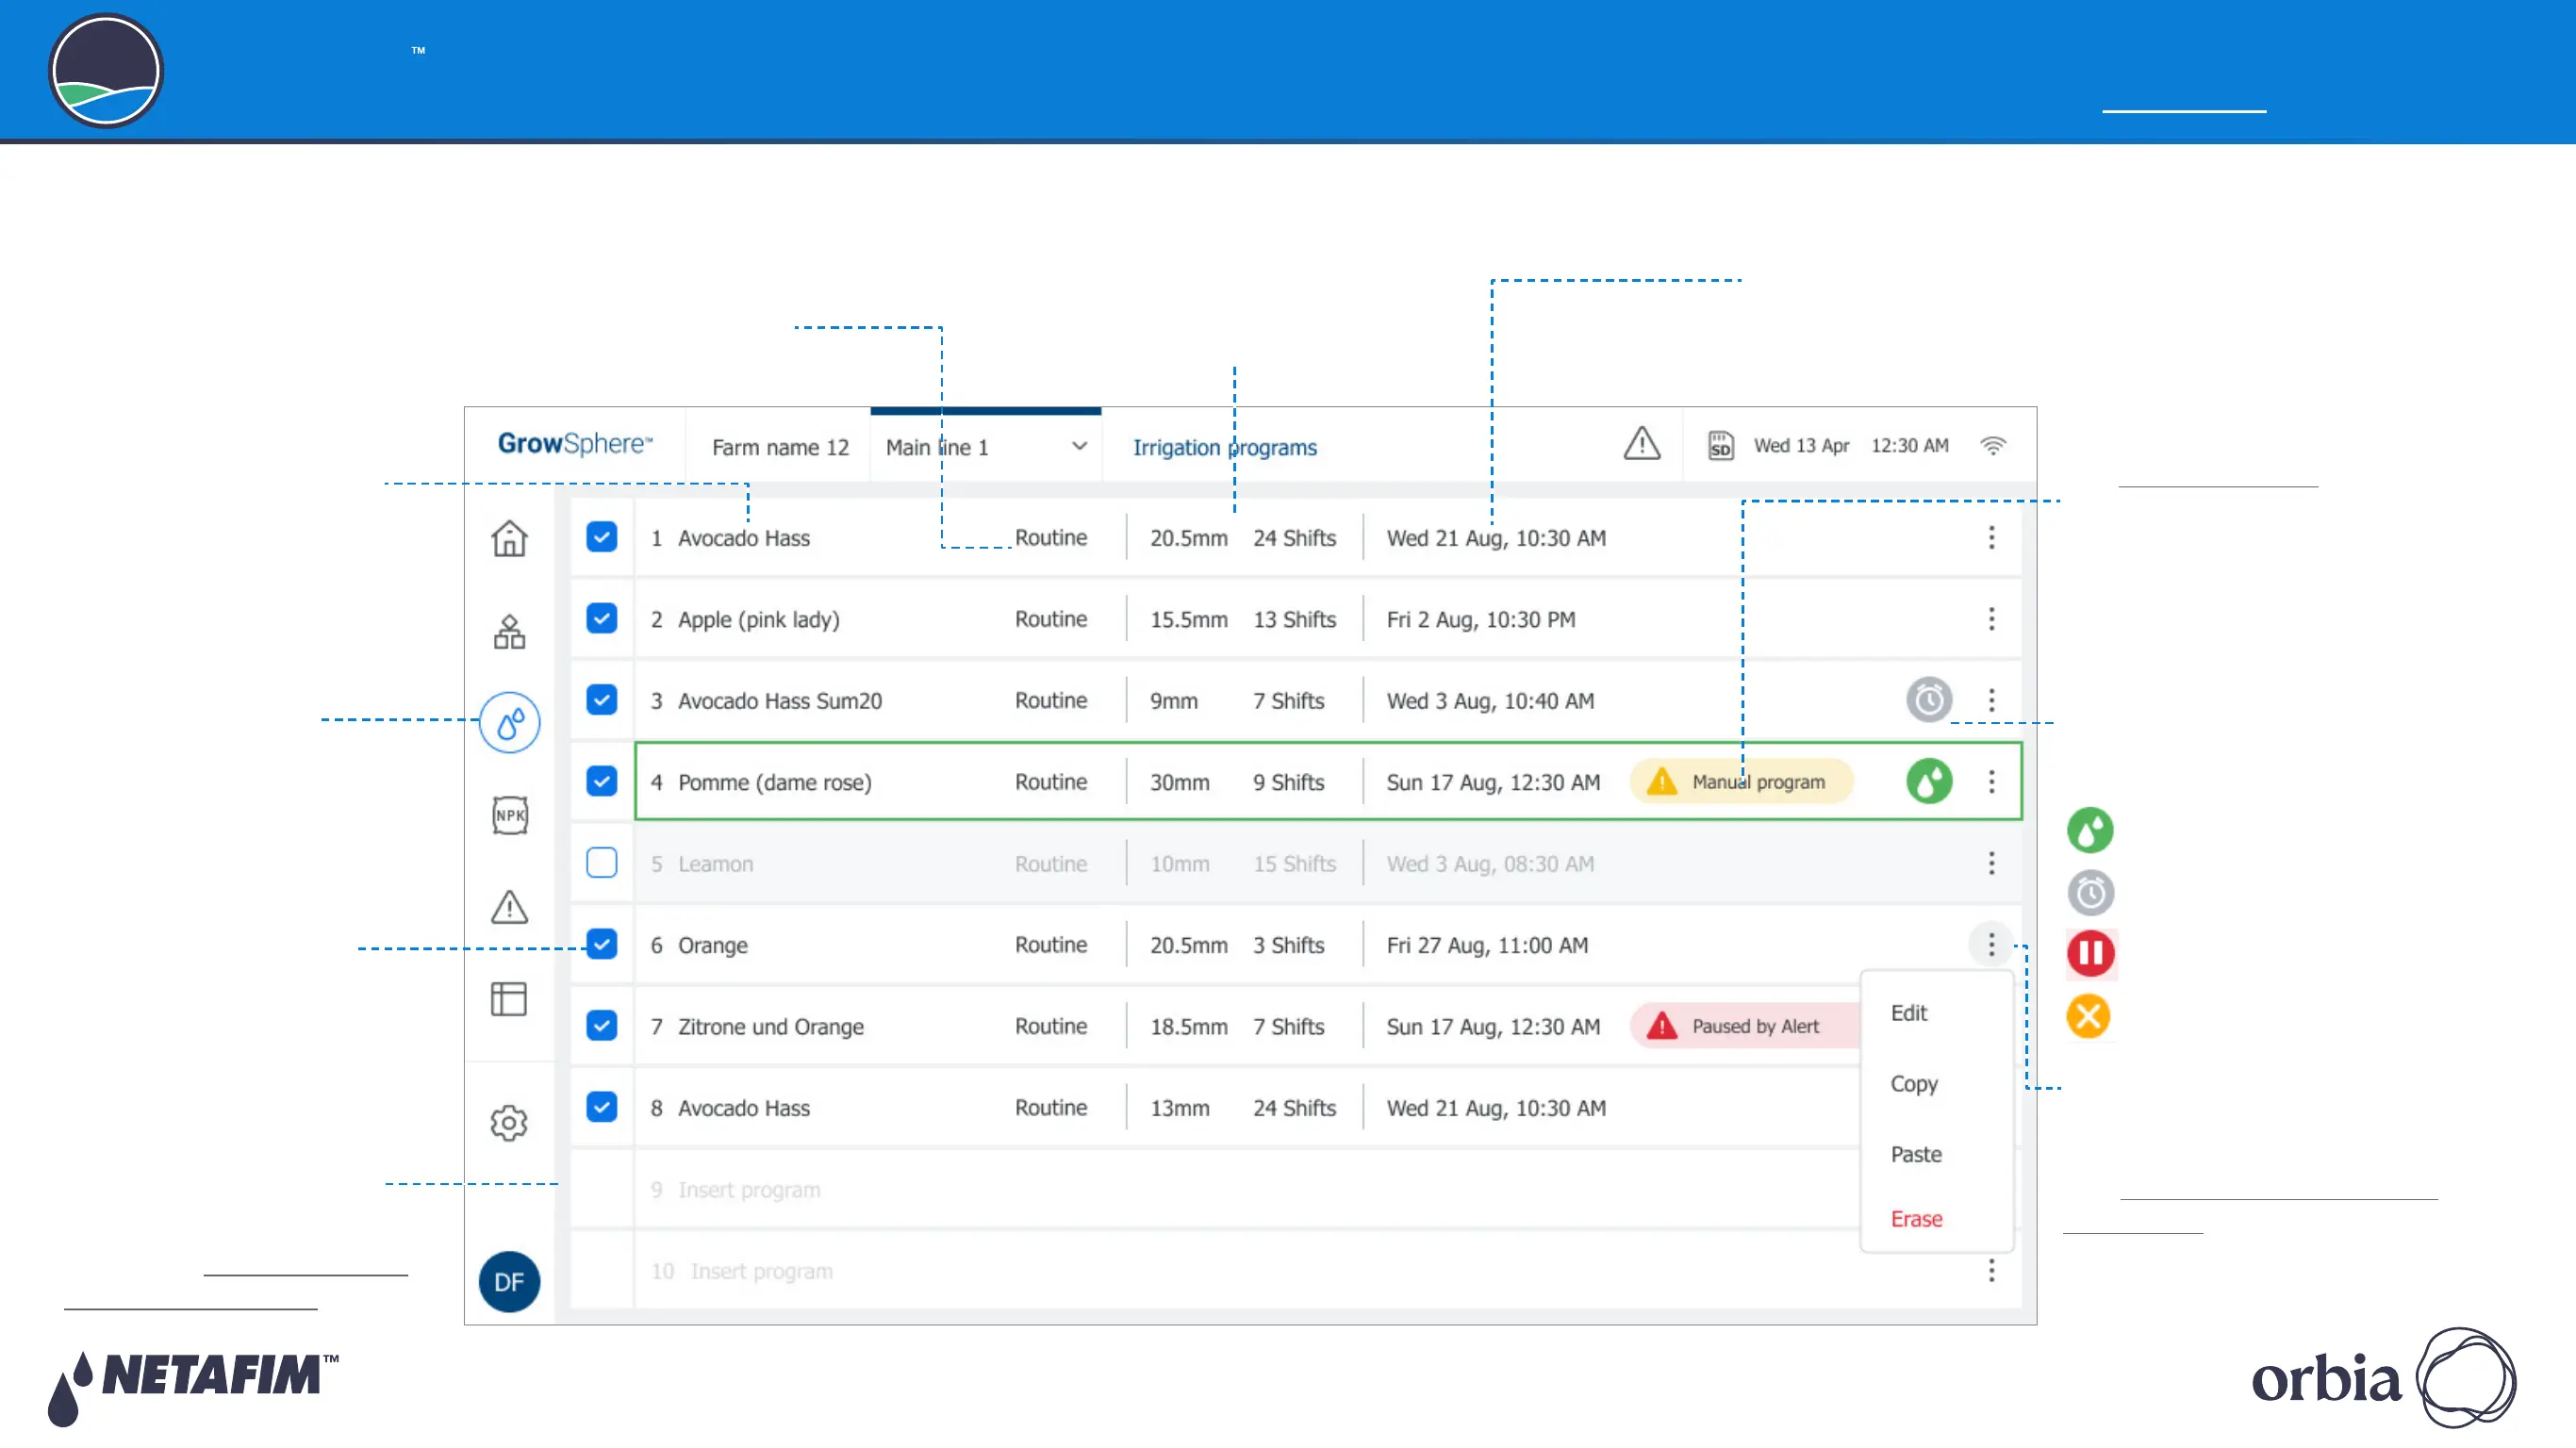Close the Orange row options menu
This screenshot has width=2576, height=1448.
tap(1991, 944)
